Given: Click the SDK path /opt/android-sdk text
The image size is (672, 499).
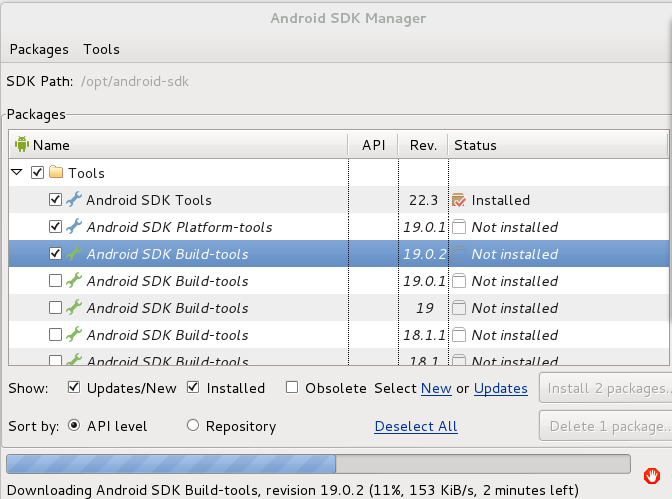Looking at the screenshot, I should click(x=135, y=81).
